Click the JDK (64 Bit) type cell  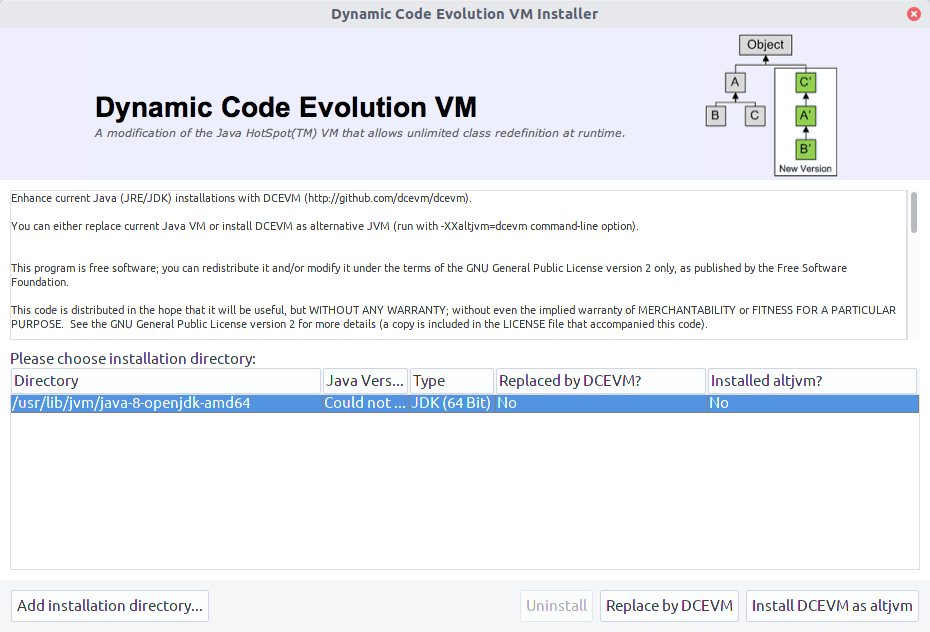(x=451, y=403)
